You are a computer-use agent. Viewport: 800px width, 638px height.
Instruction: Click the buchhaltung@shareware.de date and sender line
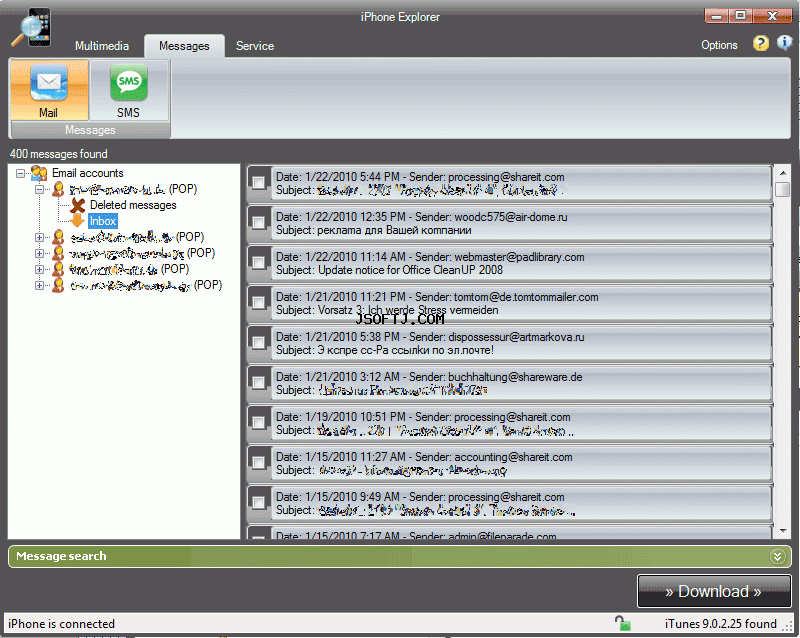tap(429, 377)
